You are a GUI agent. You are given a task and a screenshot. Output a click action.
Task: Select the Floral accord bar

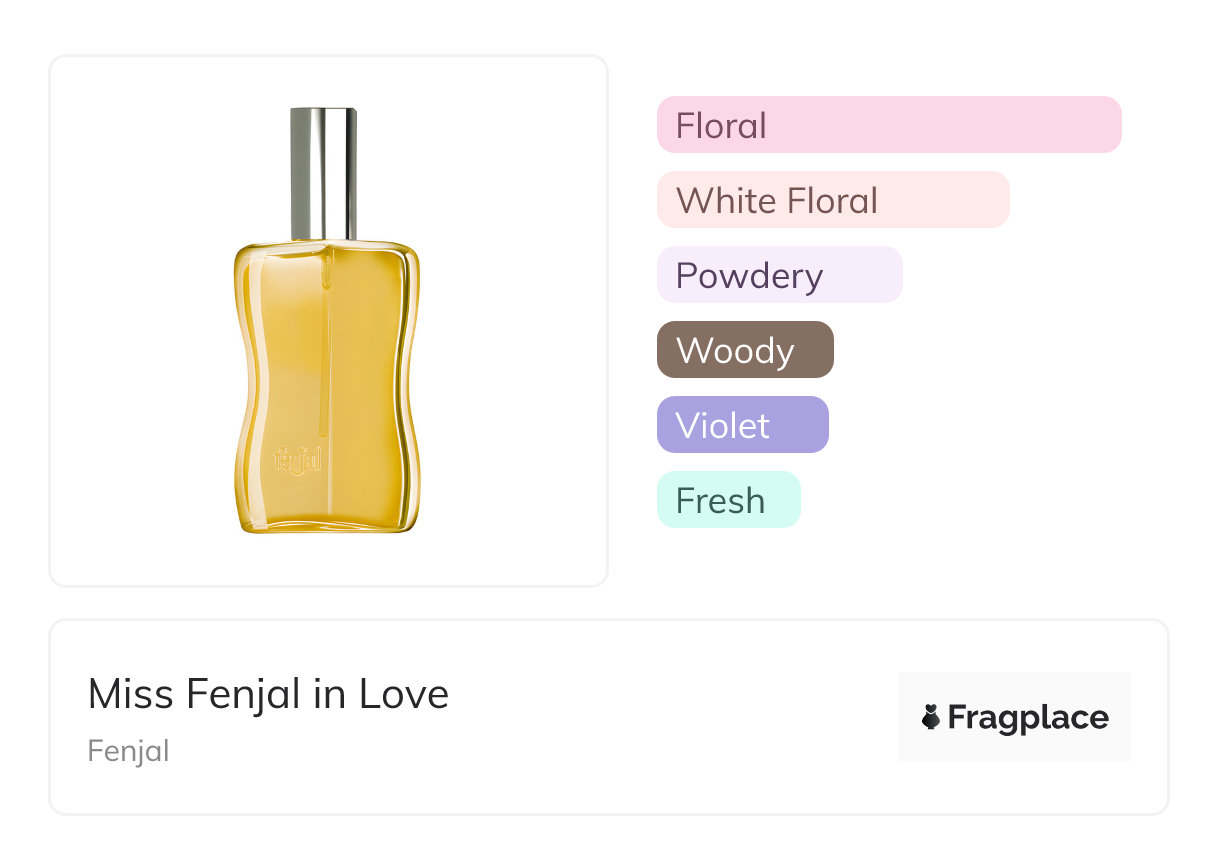click(888, 125)
